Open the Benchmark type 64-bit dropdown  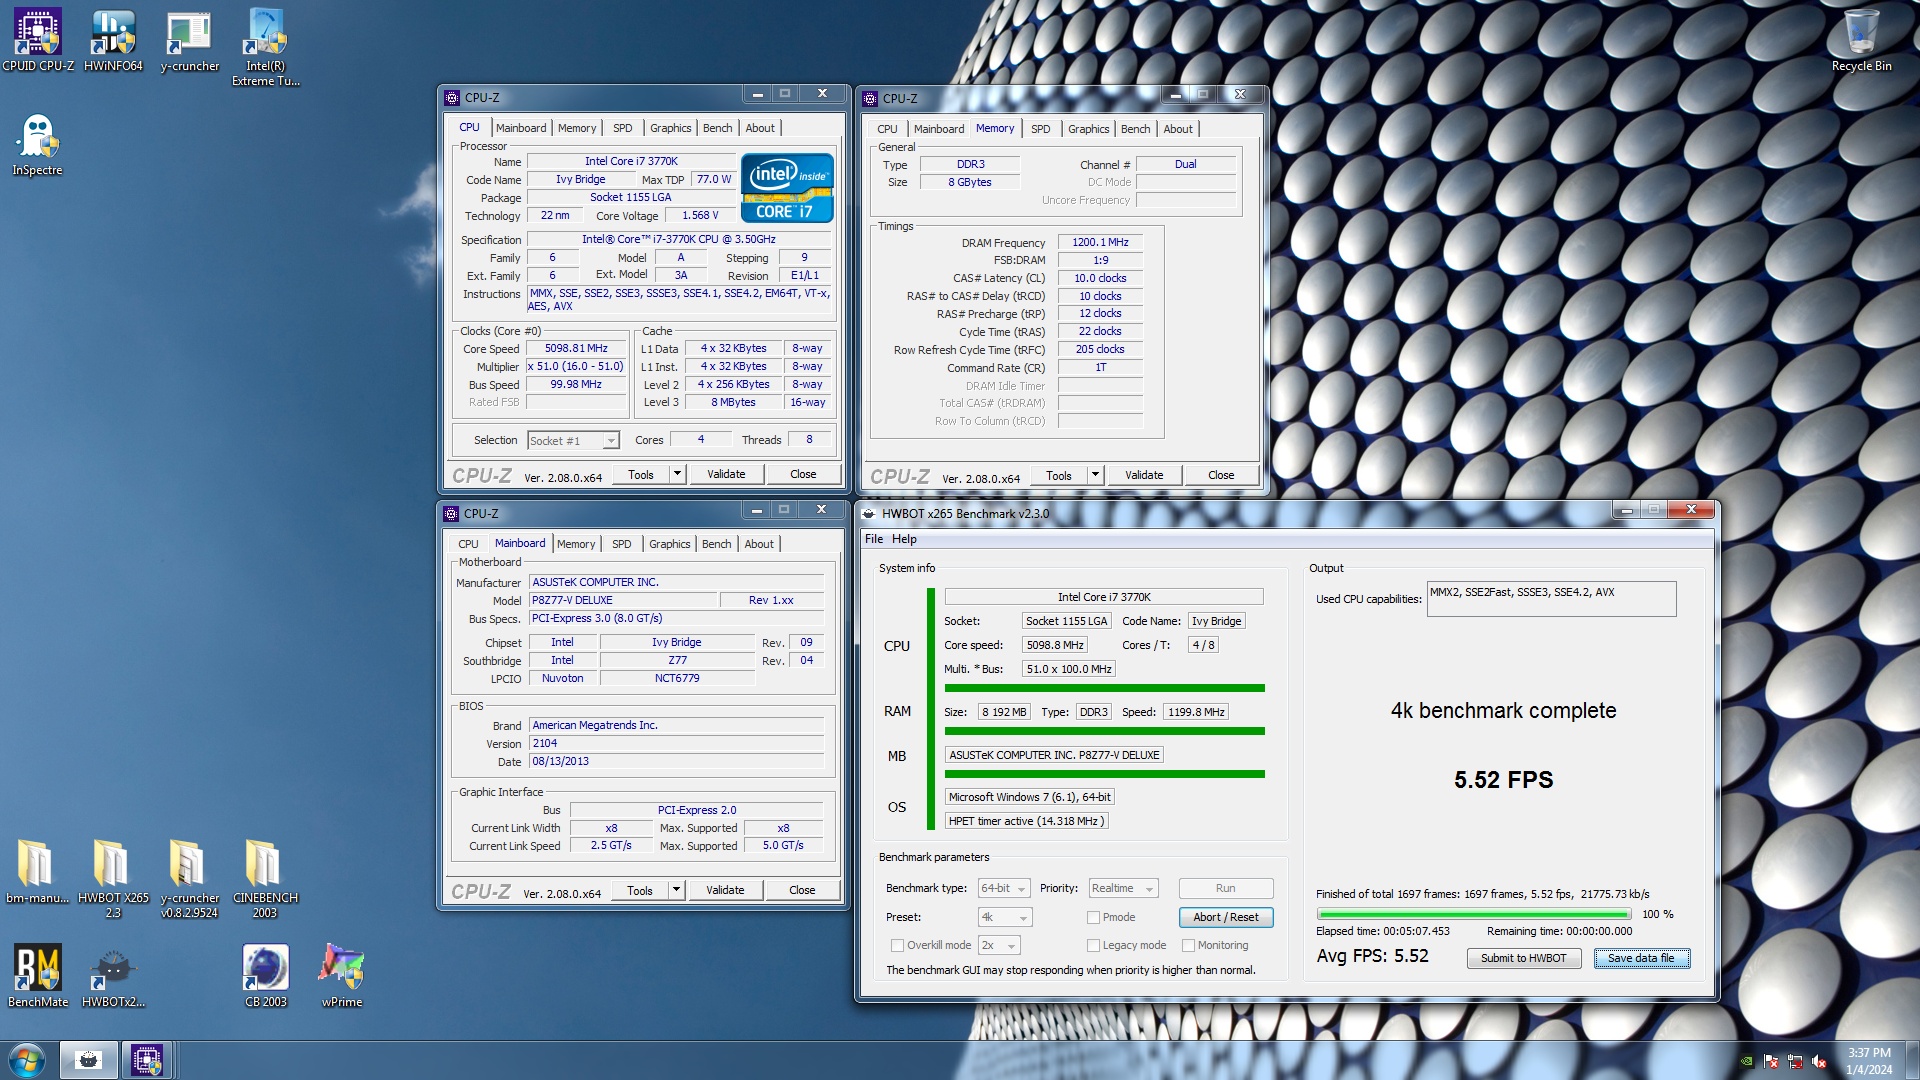tap(1004, 888)
